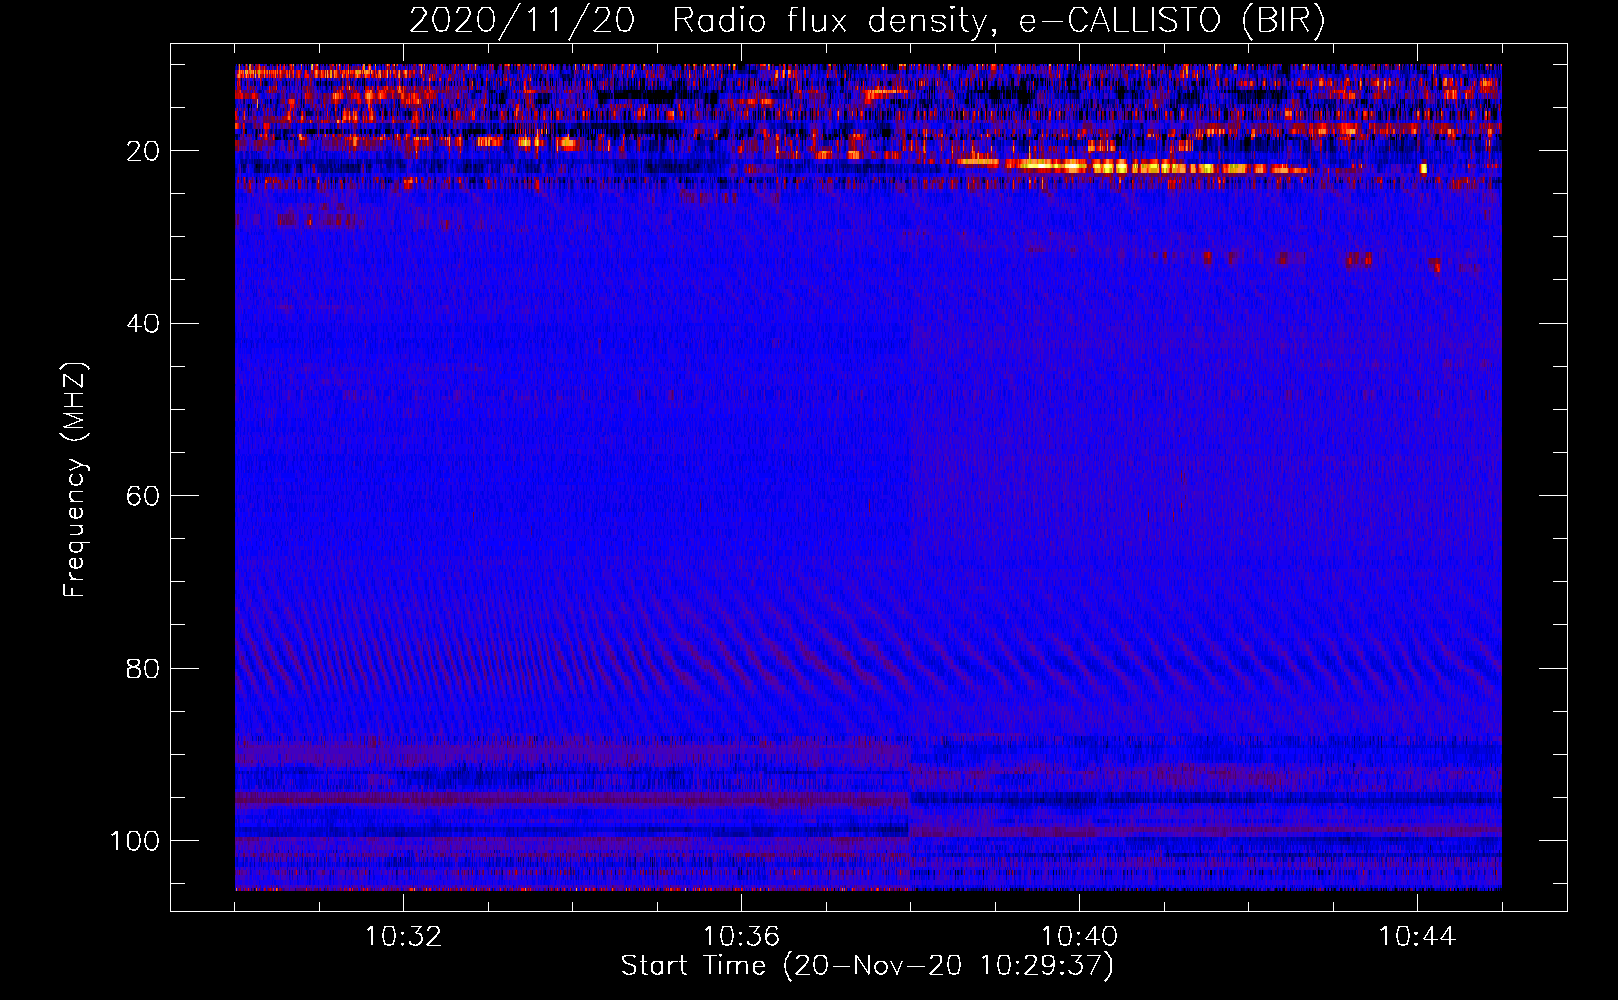
Task: Click the 10:32 time tick label
Action: pos(403,937)
